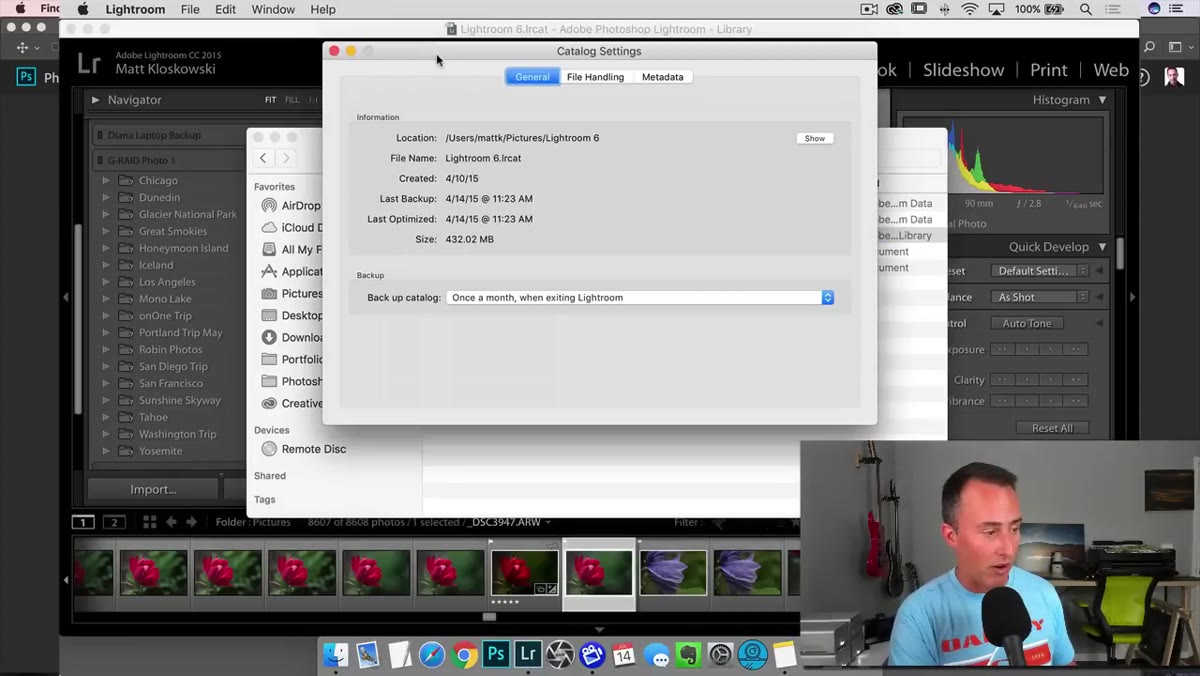
Task: Collapse the Quick Develop panel
Action: click(1102, 247)
